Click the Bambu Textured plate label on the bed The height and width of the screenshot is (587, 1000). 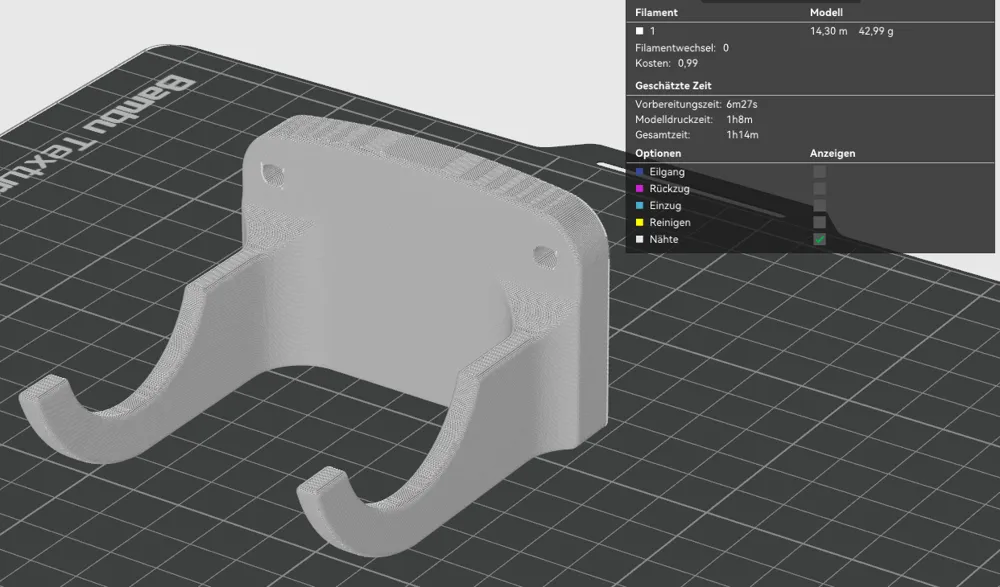click(x=96, y=137)
